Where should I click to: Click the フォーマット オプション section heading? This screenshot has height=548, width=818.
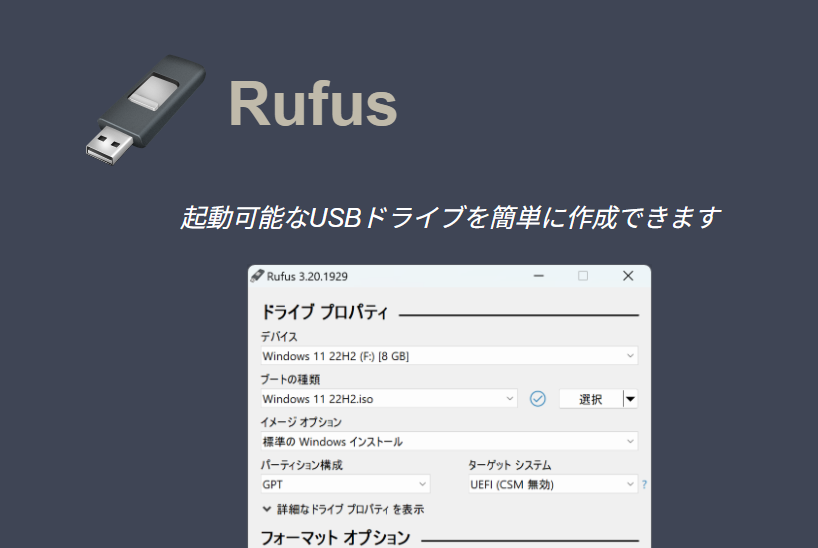335,538
